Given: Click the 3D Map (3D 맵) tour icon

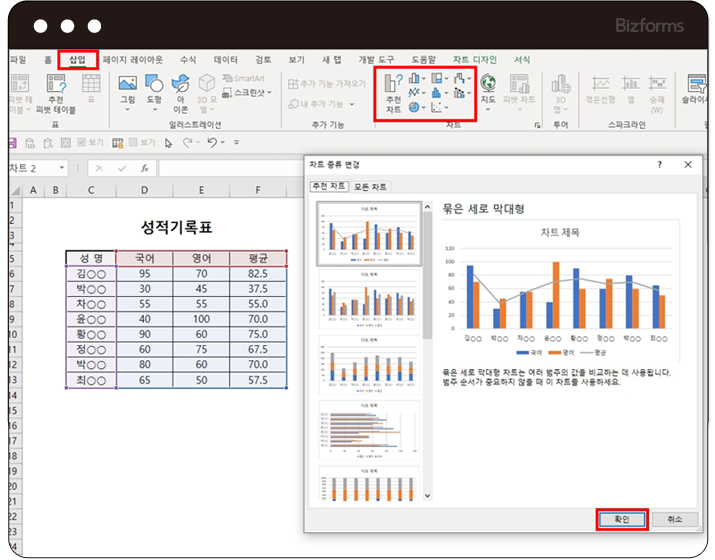Looking at the screenshot, I should click(560, 90).
